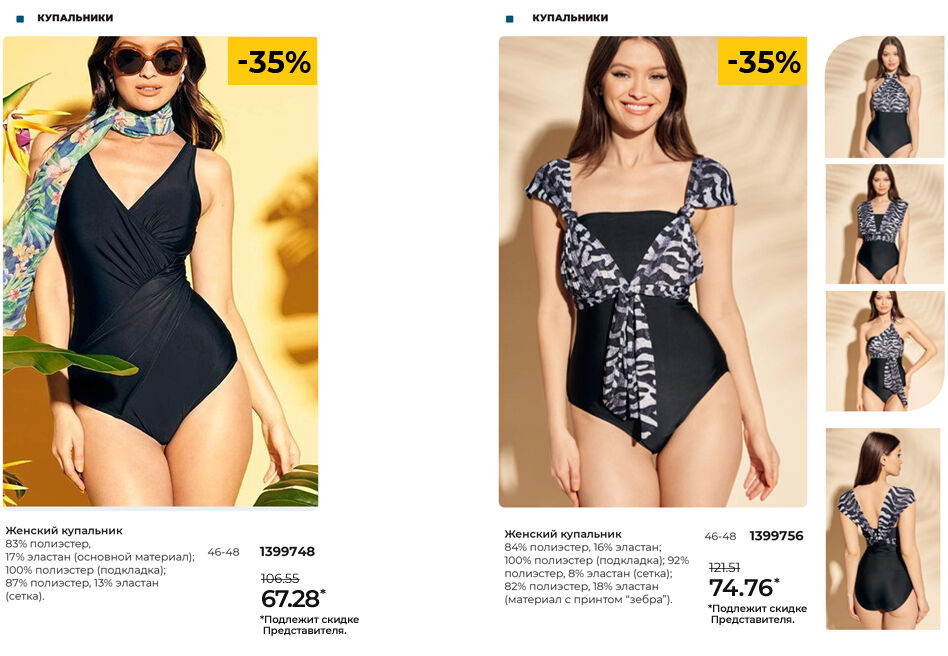Screen dimensions: 948x656
Task: View the one-shoulder styling thumbnail
Action: point(885,351)
